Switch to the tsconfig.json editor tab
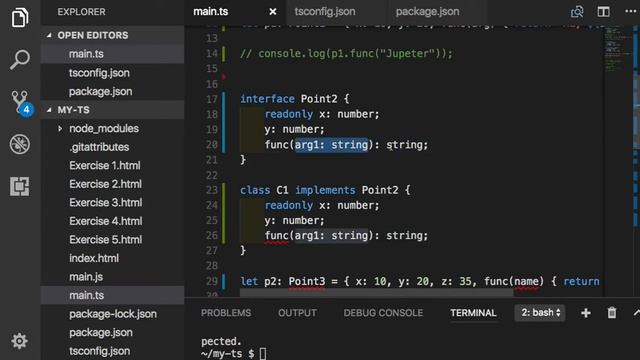The width and height of the screenshot is (640, 360). (325, 11)
